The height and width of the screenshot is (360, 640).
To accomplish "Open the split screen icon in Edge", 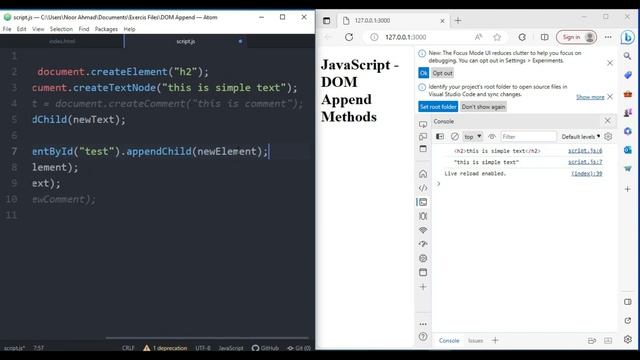I will 544,37.
